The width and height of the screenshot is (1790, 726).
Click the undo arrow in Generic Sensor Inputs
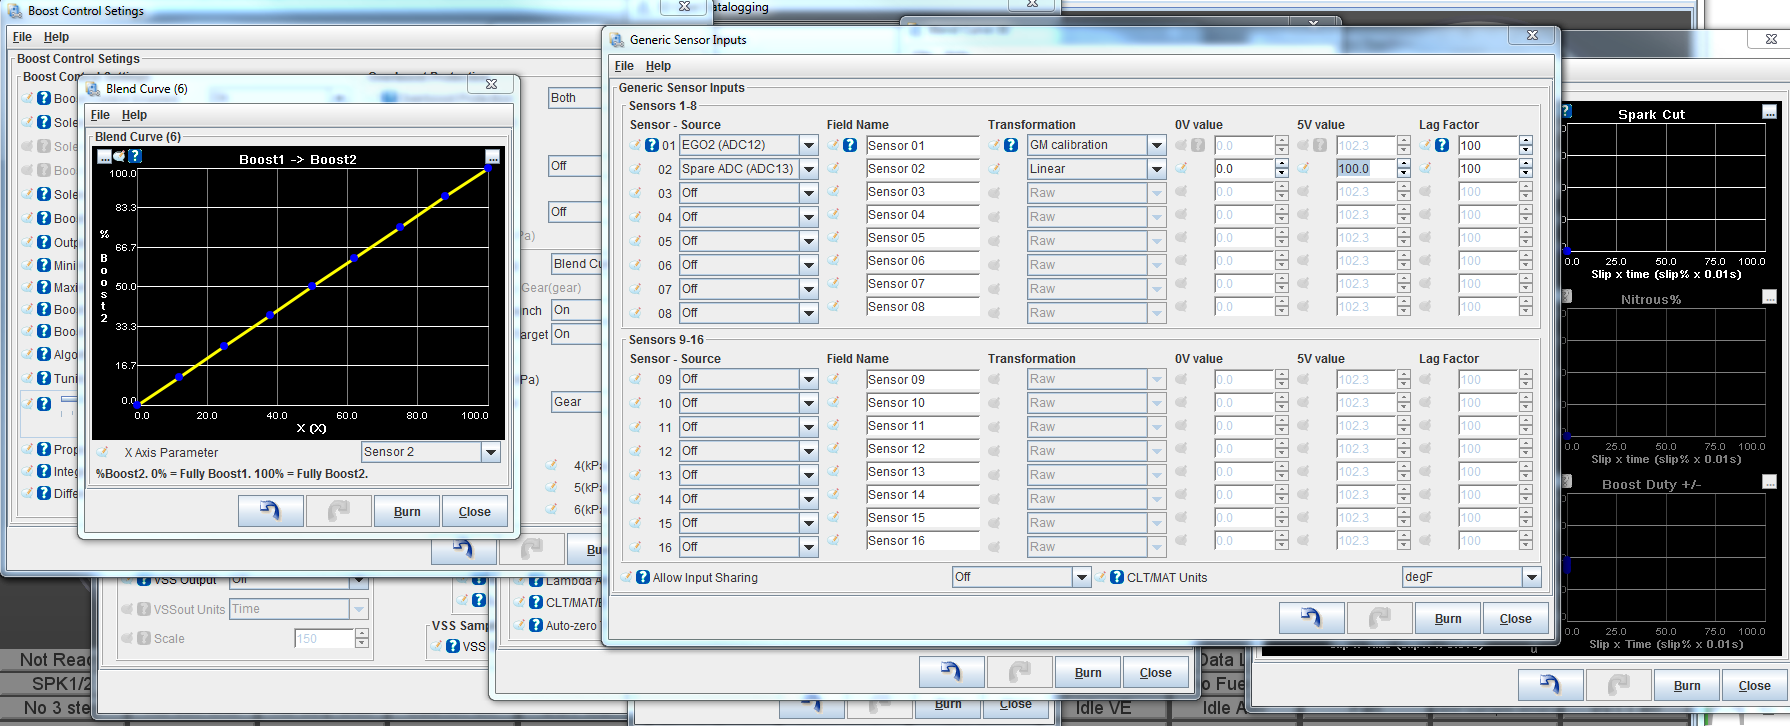pos(1311,618)
